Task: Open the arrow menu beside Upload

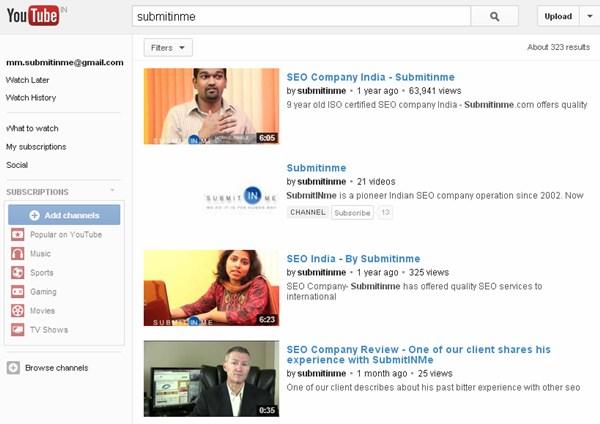Action: pos(590,16)
